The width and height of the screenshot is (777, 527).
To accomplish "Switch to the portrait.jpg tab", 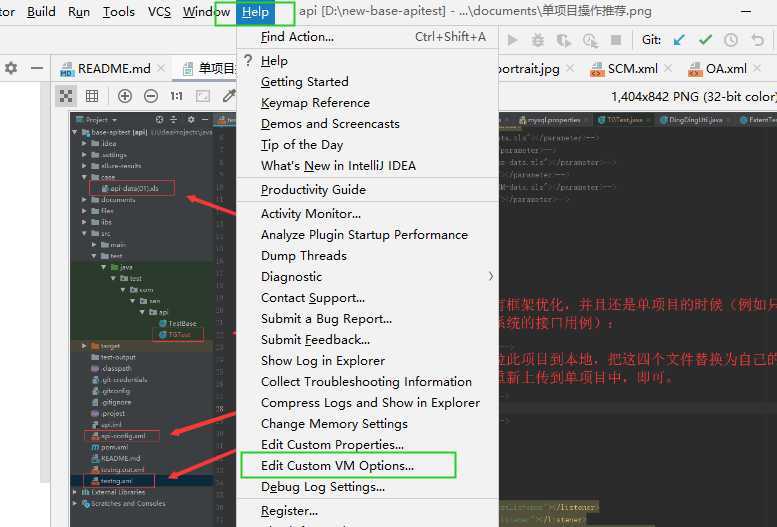I will 529,68.
